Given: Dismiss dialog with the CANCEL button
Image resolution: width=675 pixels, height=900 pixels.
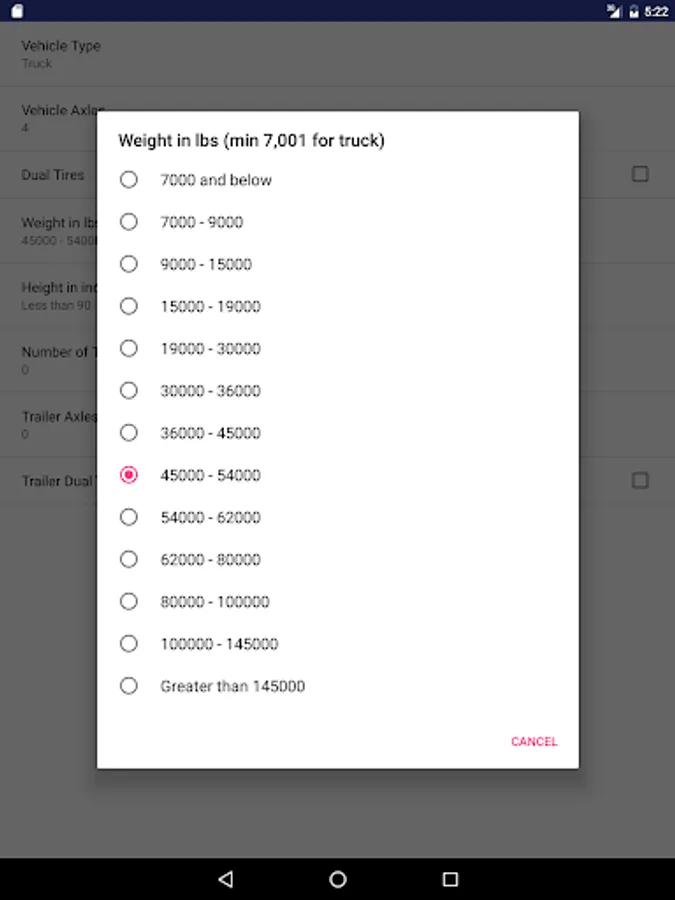Looking at the screenshot, I should coord(534,741).
